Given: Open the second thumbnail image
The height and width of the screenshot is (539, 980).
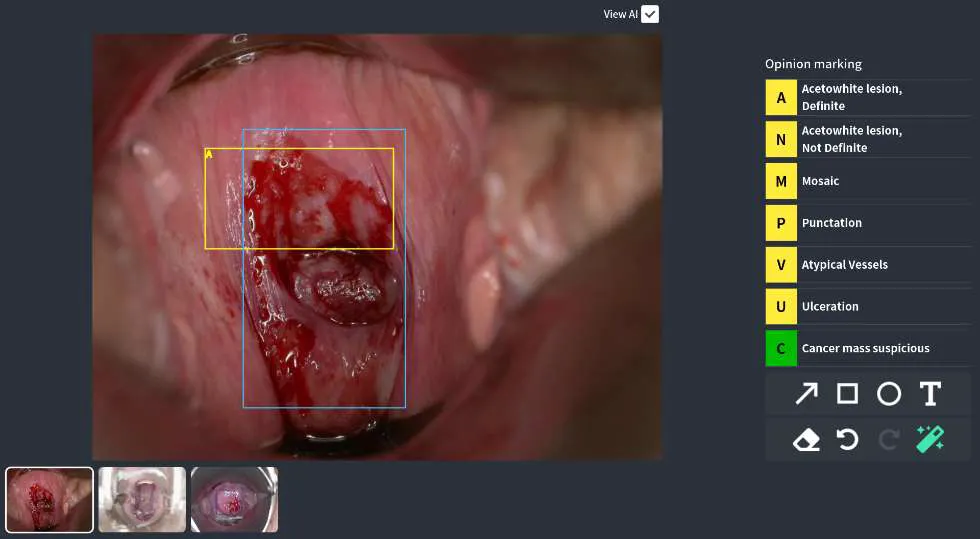Looking at the screenshot, I should (x=142, y=499).
